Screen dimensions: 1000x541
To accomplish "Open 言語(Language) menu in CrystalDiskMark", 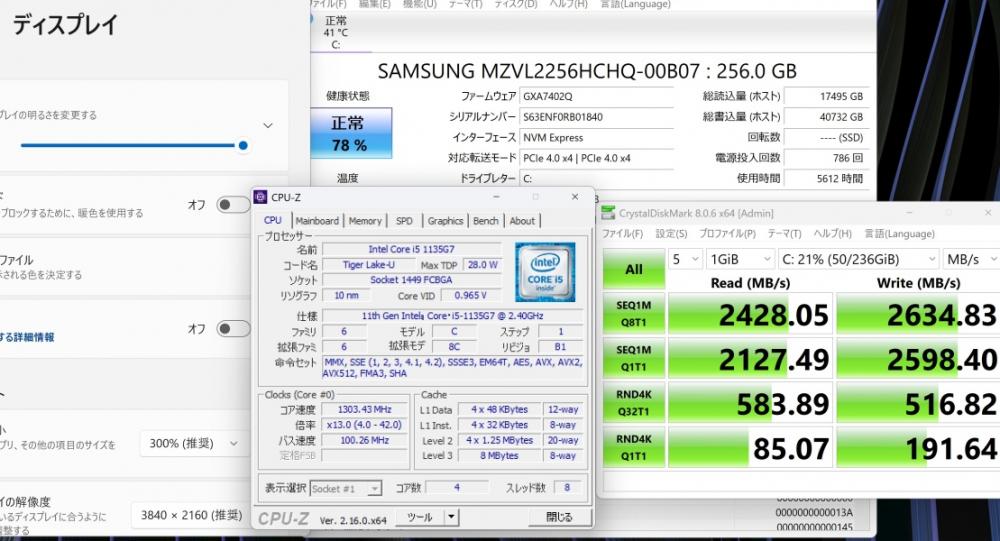I will (899, 233).
